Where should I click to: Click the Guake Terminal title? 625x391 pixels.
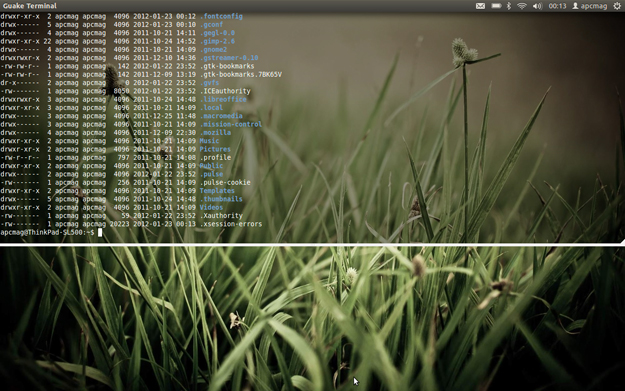[29, 6]
